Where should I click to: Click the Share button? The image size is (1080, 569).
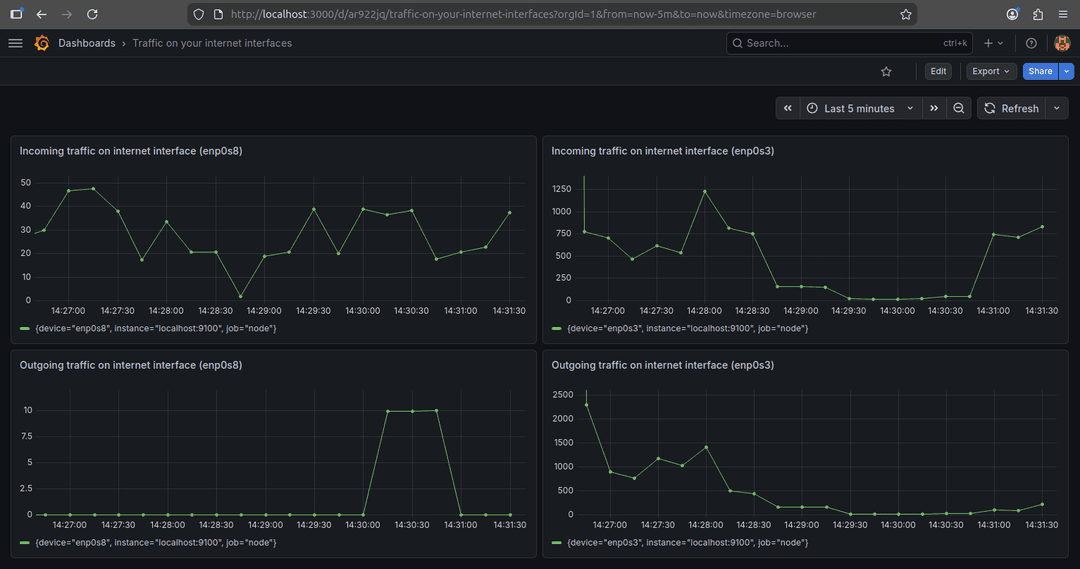pos(1040,72)
